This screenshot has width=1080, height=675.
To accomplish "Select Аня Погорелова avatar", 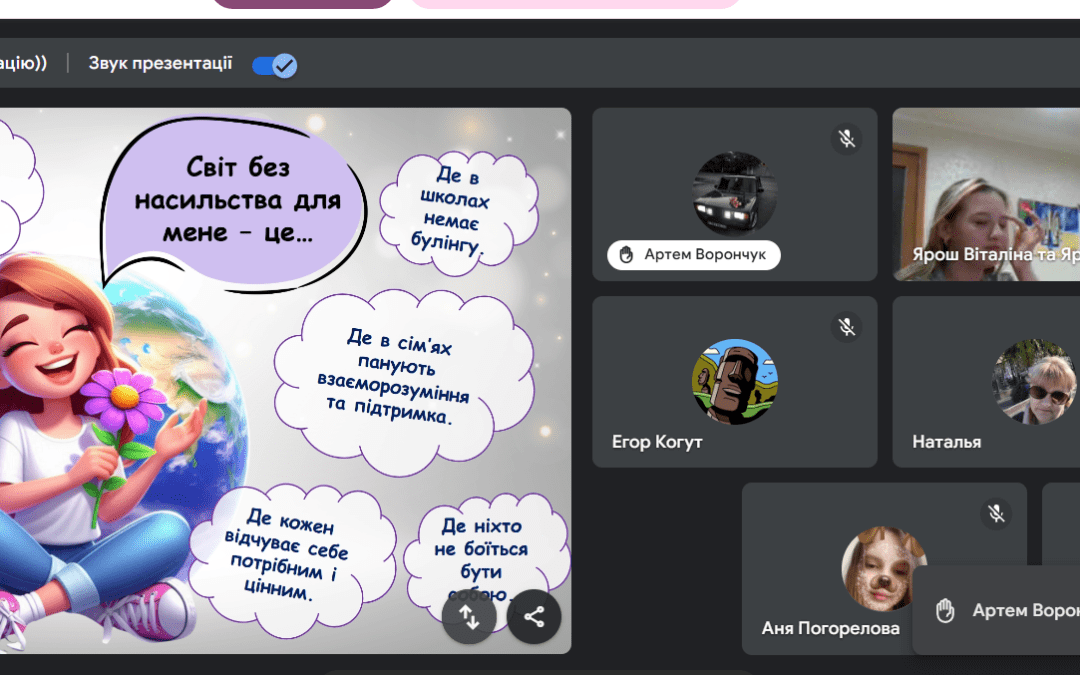I will [884, 569].
